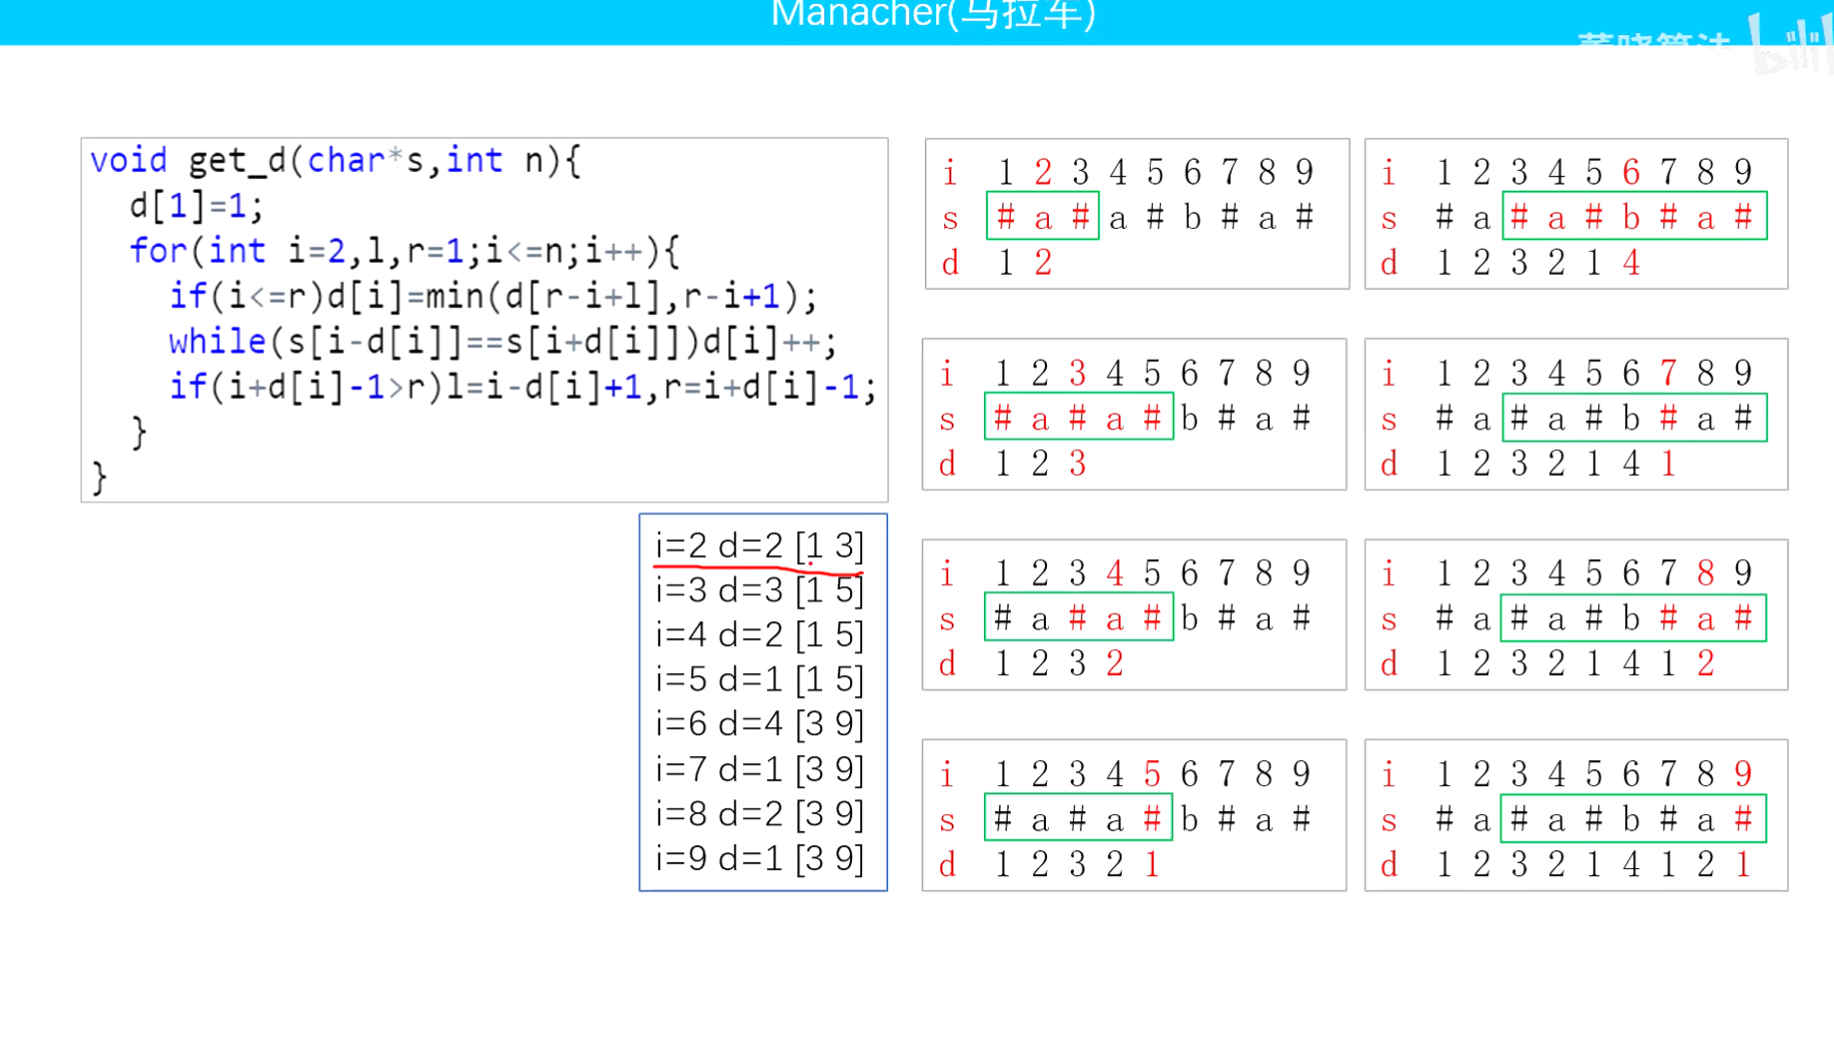Select the d row reading only "1 2 3"

(x=1040, y=464)
